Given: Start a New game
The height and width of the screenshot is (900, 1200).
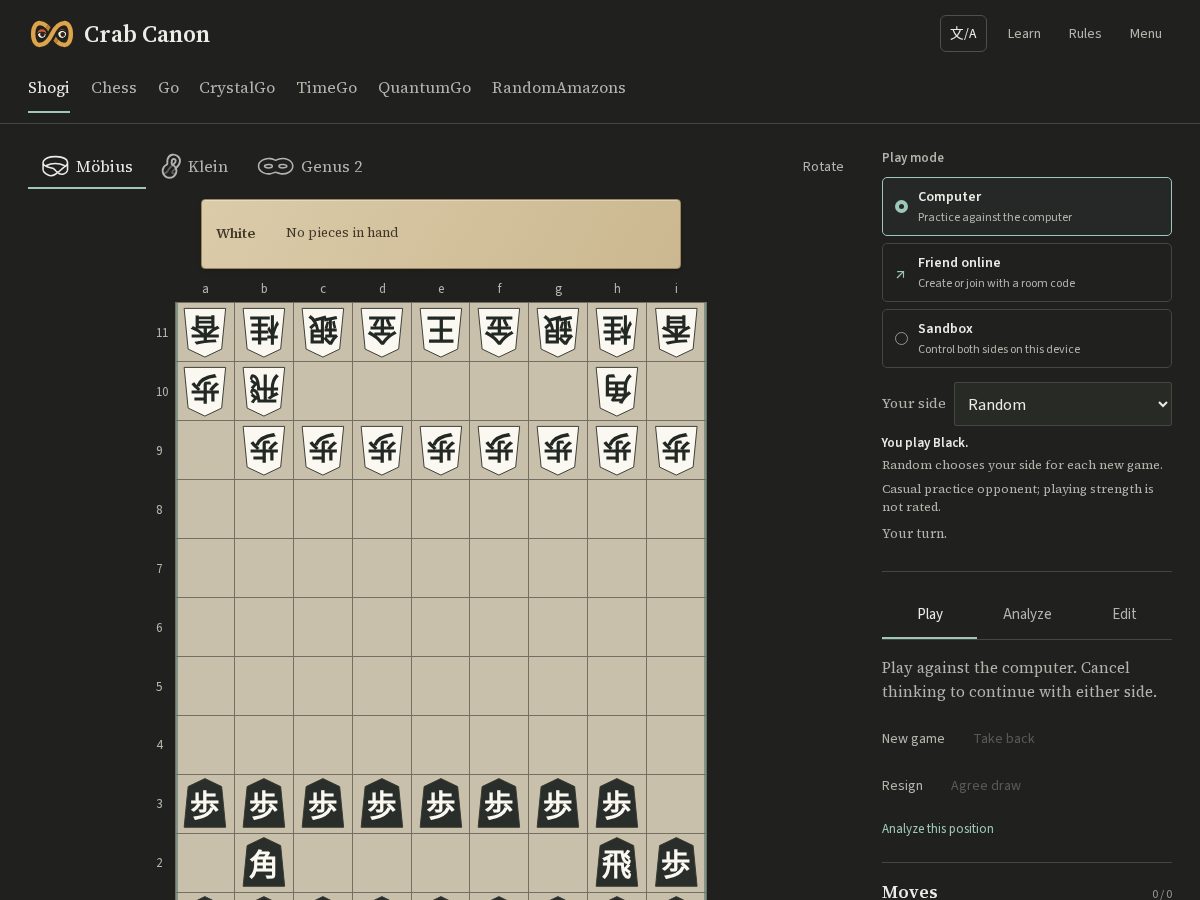Looking at the screenshot, I should [x=913, y=738].
